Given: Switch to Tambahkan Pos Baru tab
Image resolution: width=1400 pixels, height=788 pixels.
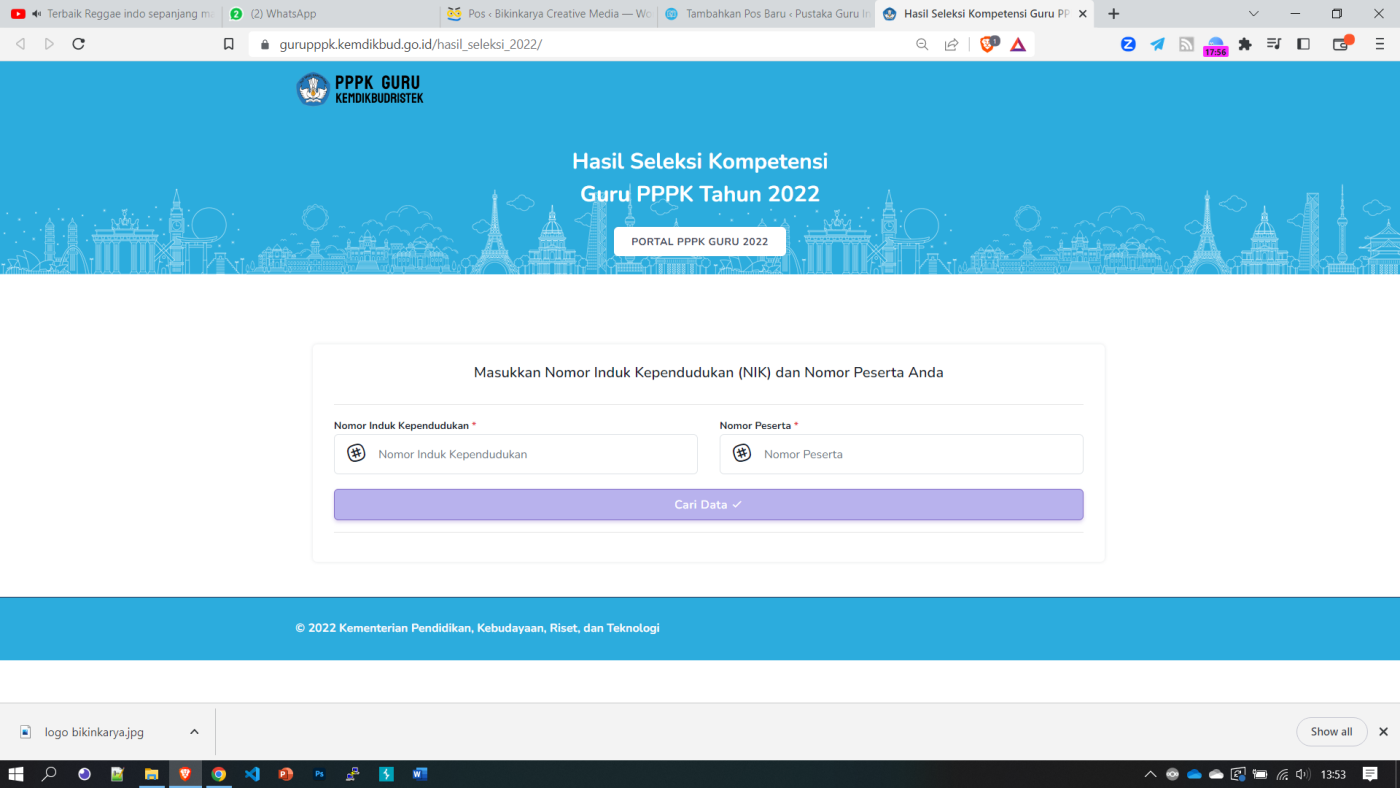Looking at the screenshot, I should coord(765,14).
